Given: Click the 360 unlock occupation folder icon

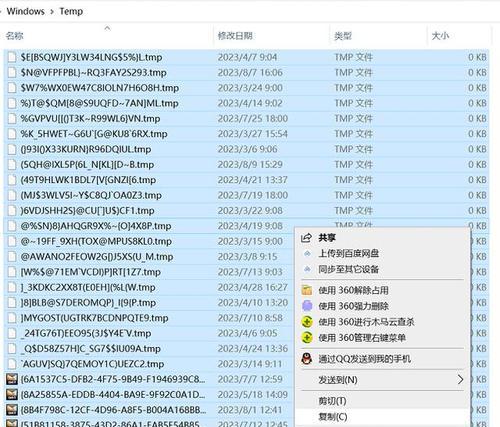Looking at the screenshot, I should (x=307, y=290).
